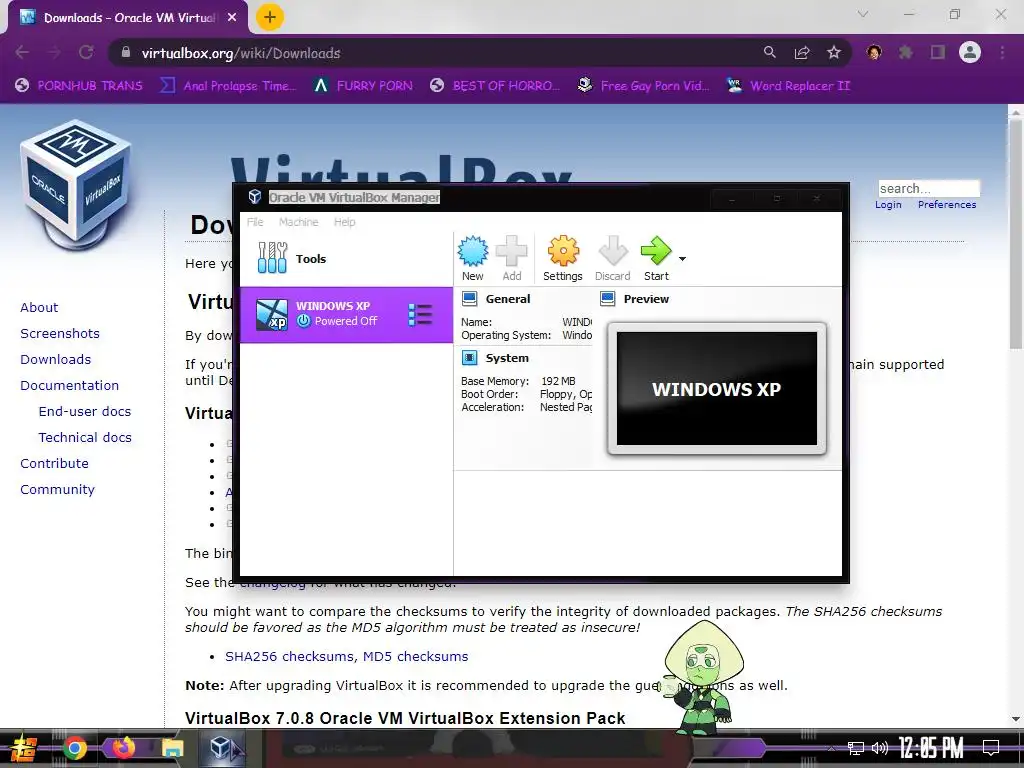Bookmark this page with the star icon
Image resolution: width=1024 pixels, height=768 pixels.
(x=834, y=52)
